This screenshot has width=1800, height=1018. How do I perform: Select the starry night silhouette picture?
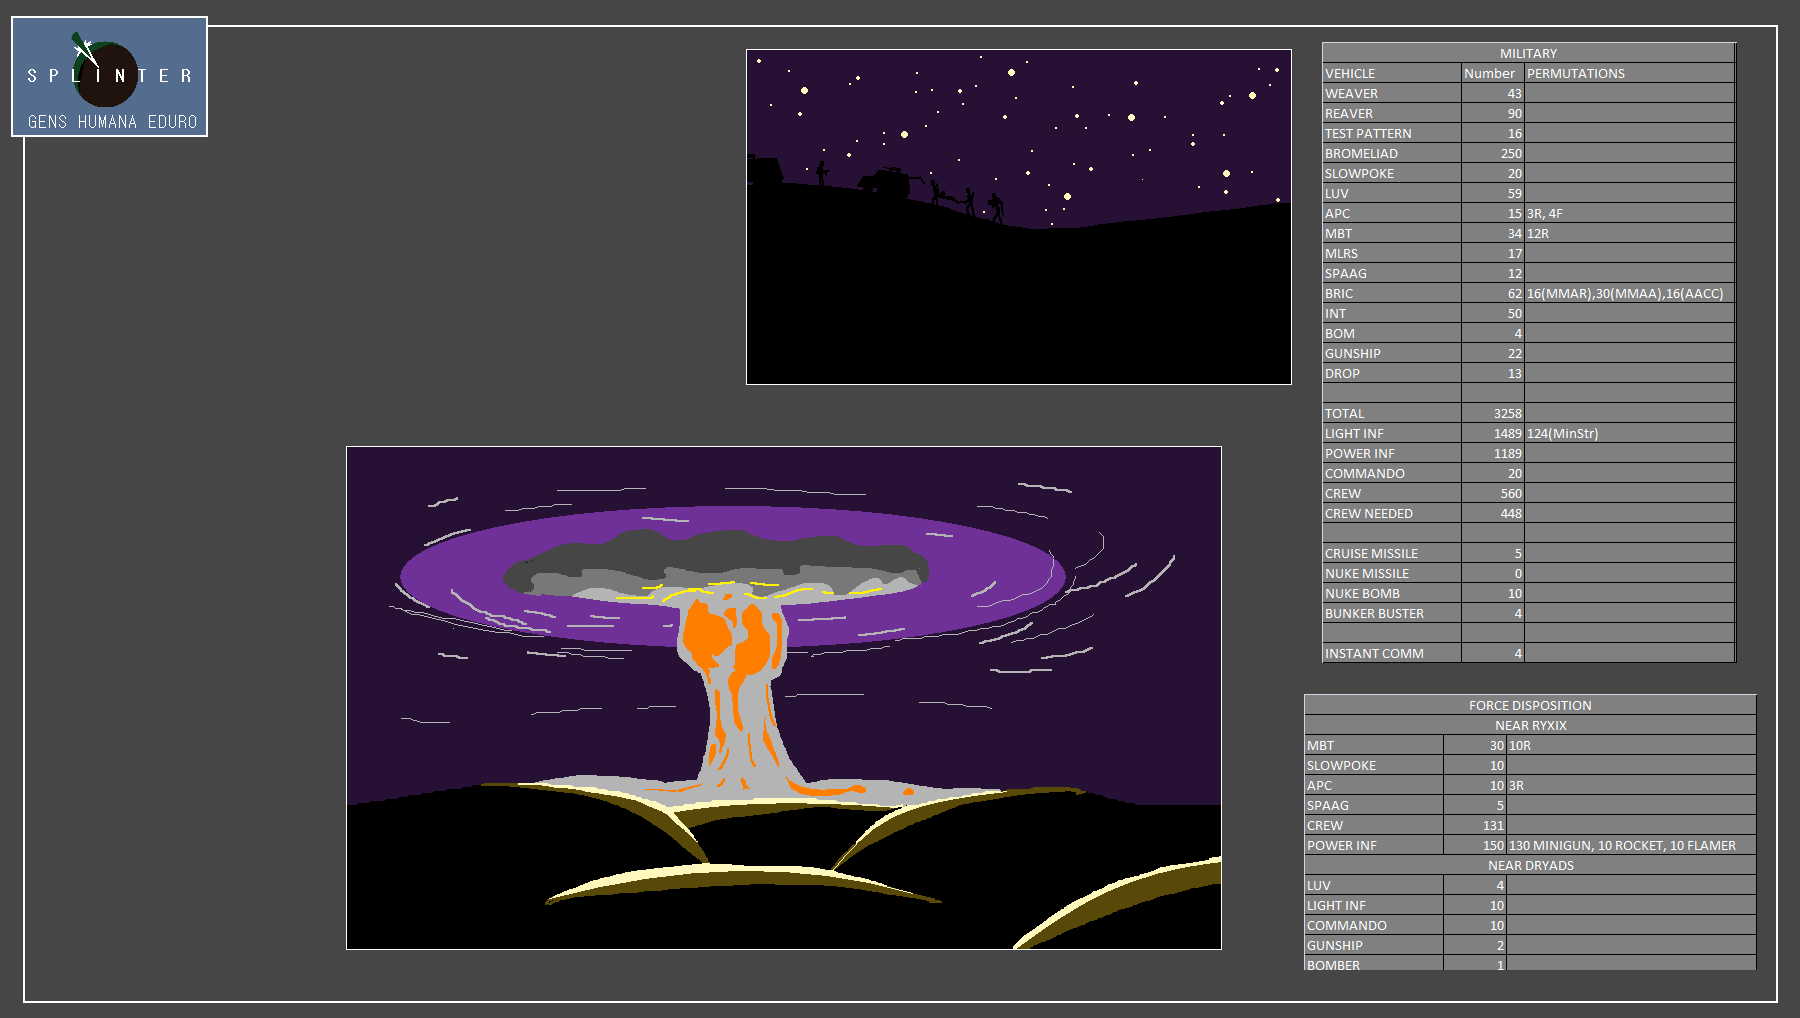coord(1018,216)
